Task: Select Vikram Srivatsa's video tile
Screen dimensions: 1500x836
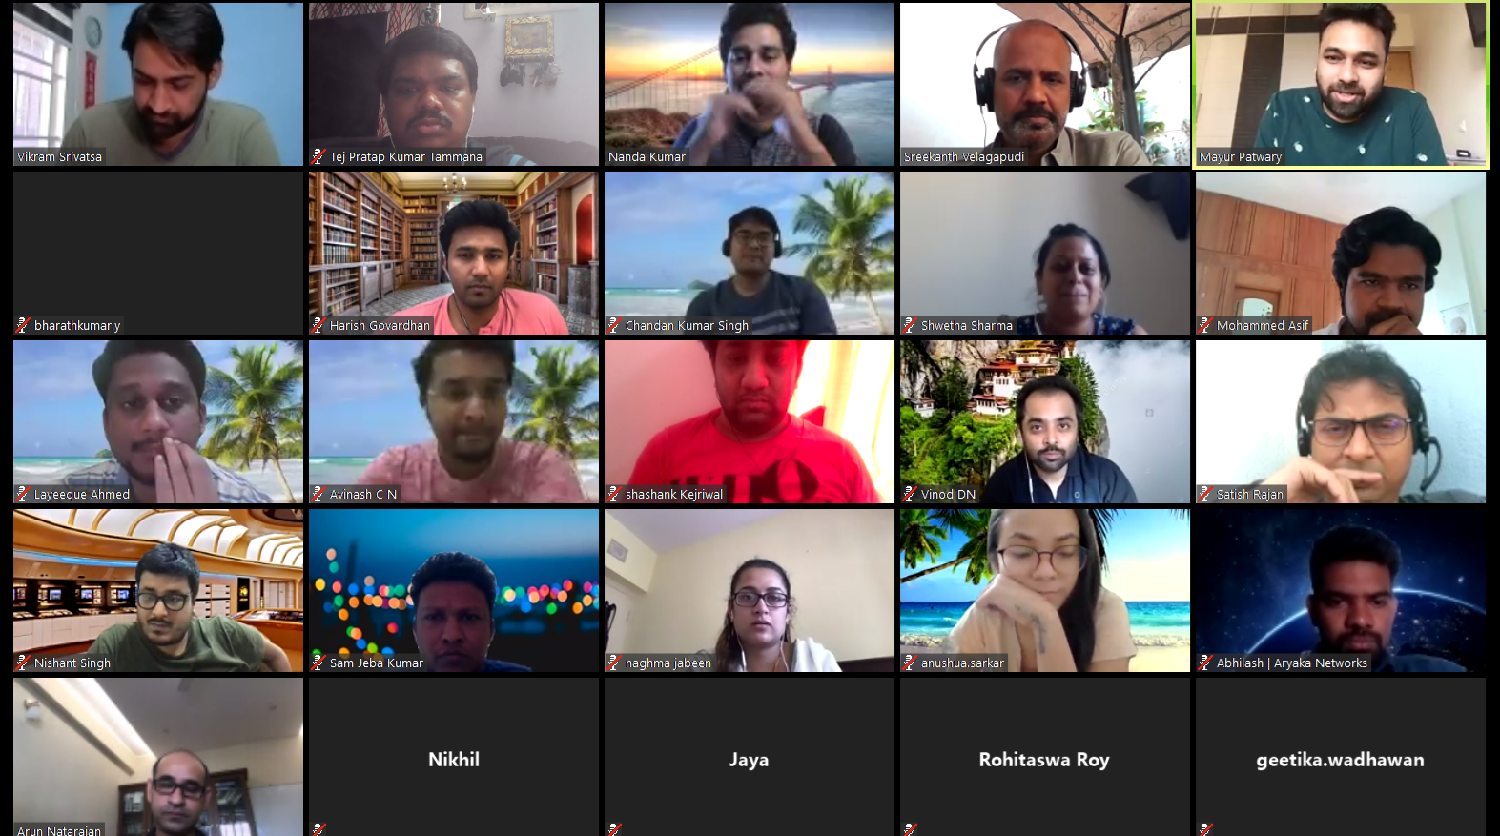Action: [158, 84]
